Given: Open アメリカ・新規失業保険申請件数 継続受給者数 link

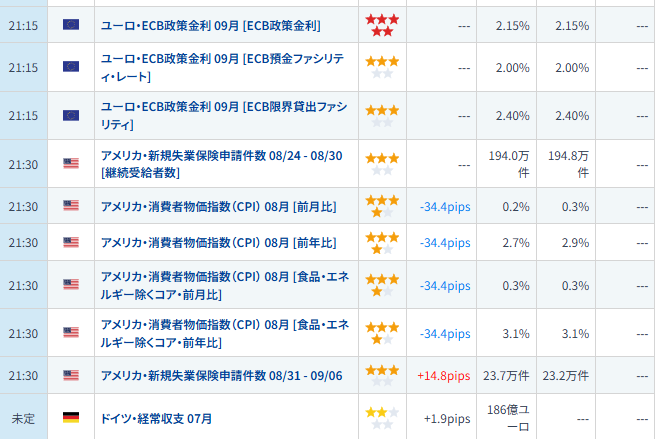Looking at the screenshot, I should pyautogui.click(x=223, y=163).
